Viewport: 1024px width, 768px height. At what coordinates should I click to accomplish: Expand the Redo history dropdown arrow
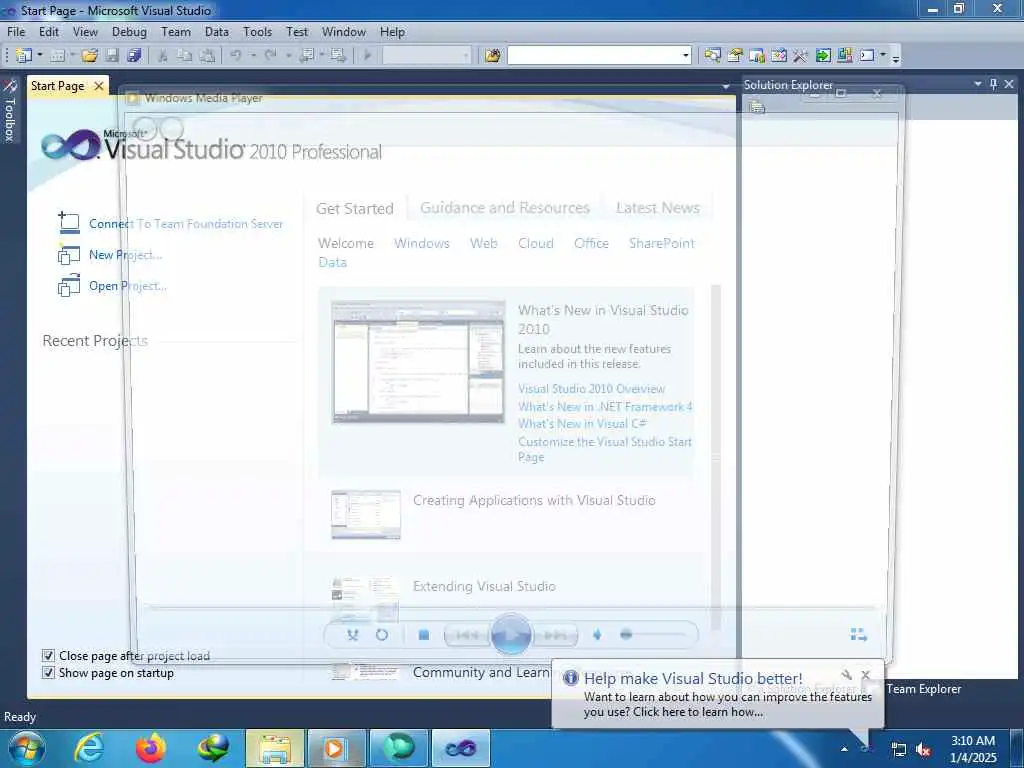tap(287, 56)
